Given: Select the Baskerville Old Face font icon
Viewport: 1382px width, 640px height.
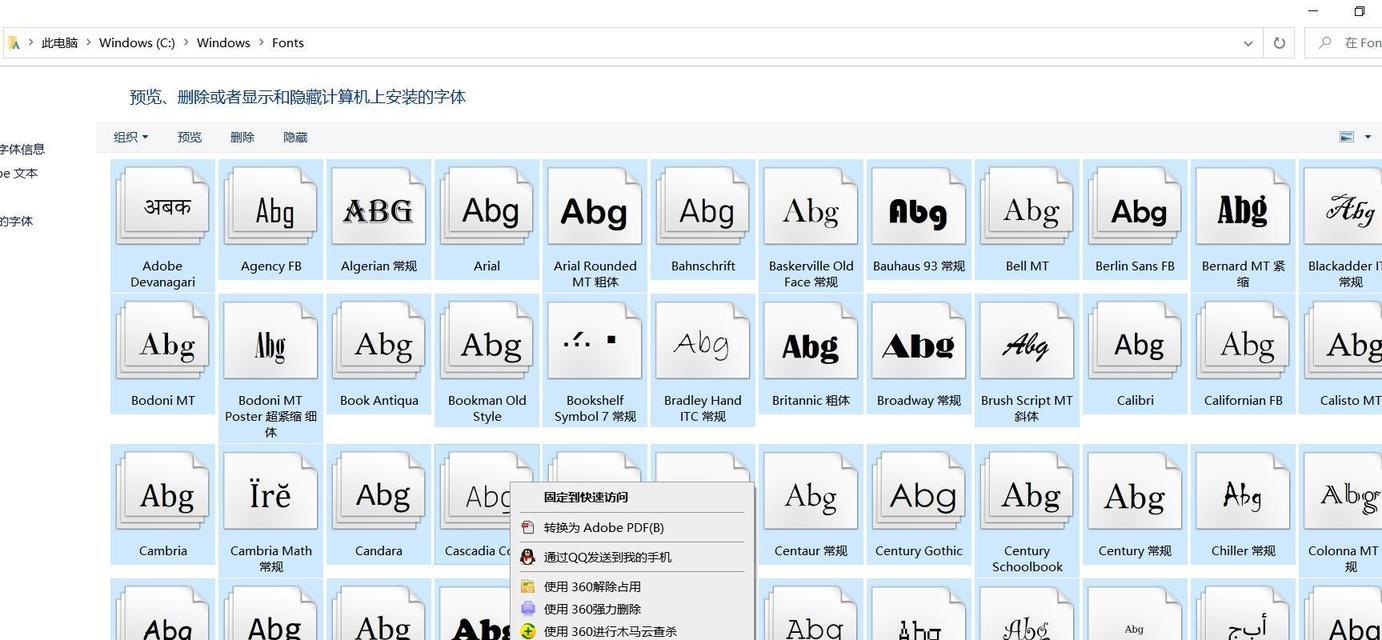Looking at the screenshot, I should point(811,206).
